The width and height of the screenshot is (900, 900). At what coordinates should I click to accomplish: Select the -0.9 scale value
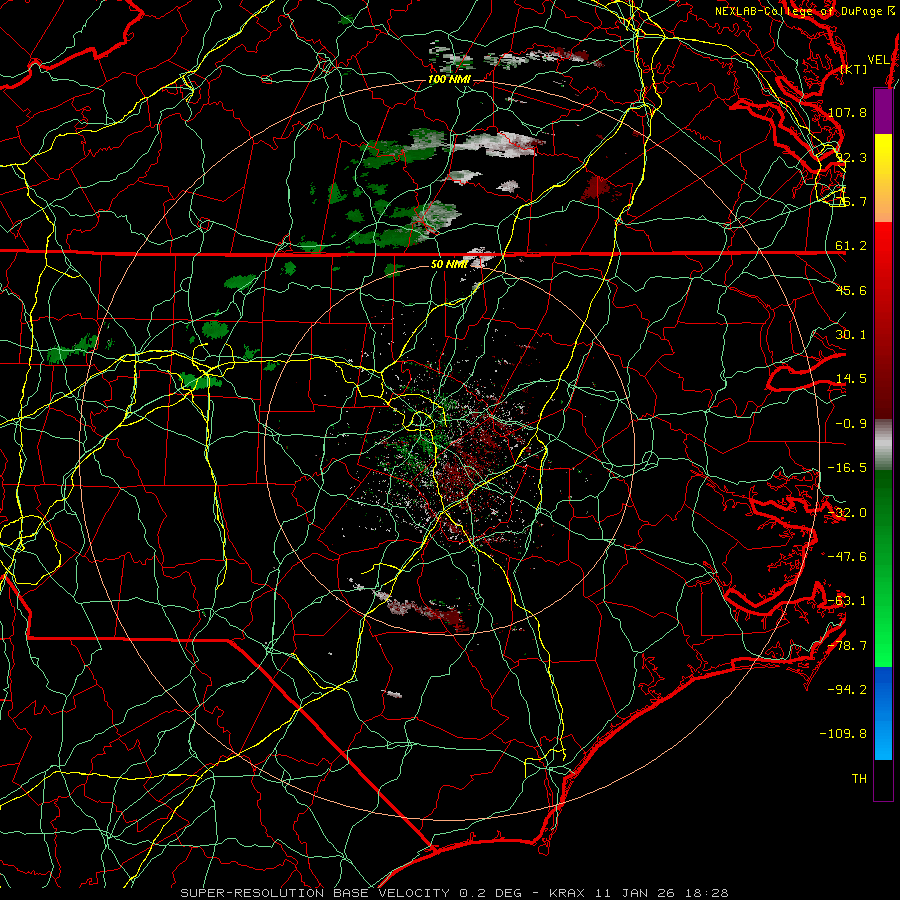[851, 424]
